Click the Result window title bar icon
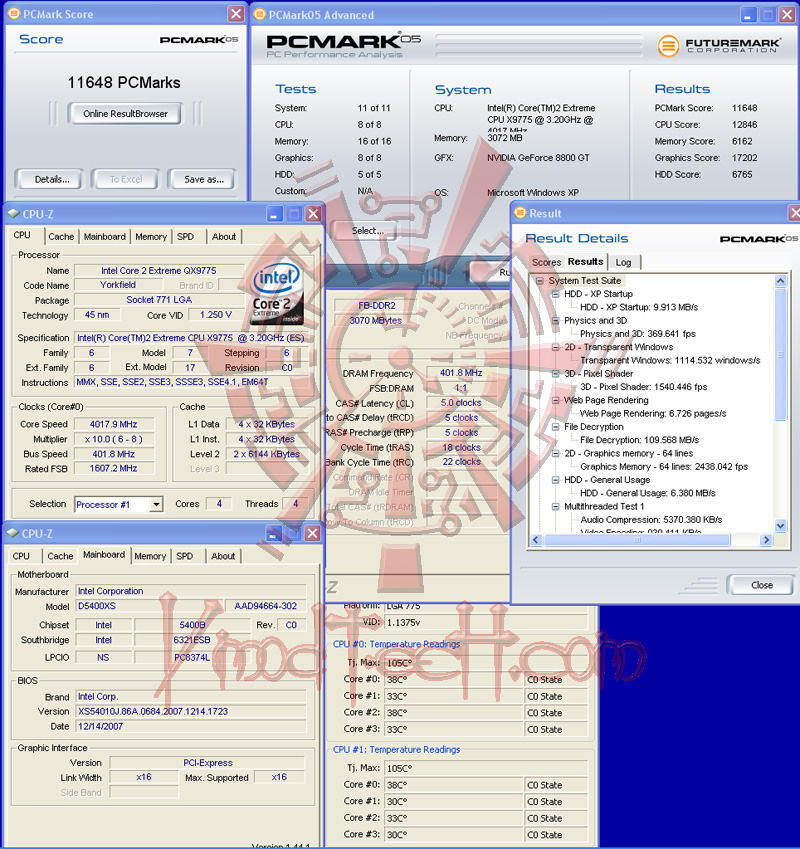The height and width of the screenshot is (849, 800). coord(520,213)
